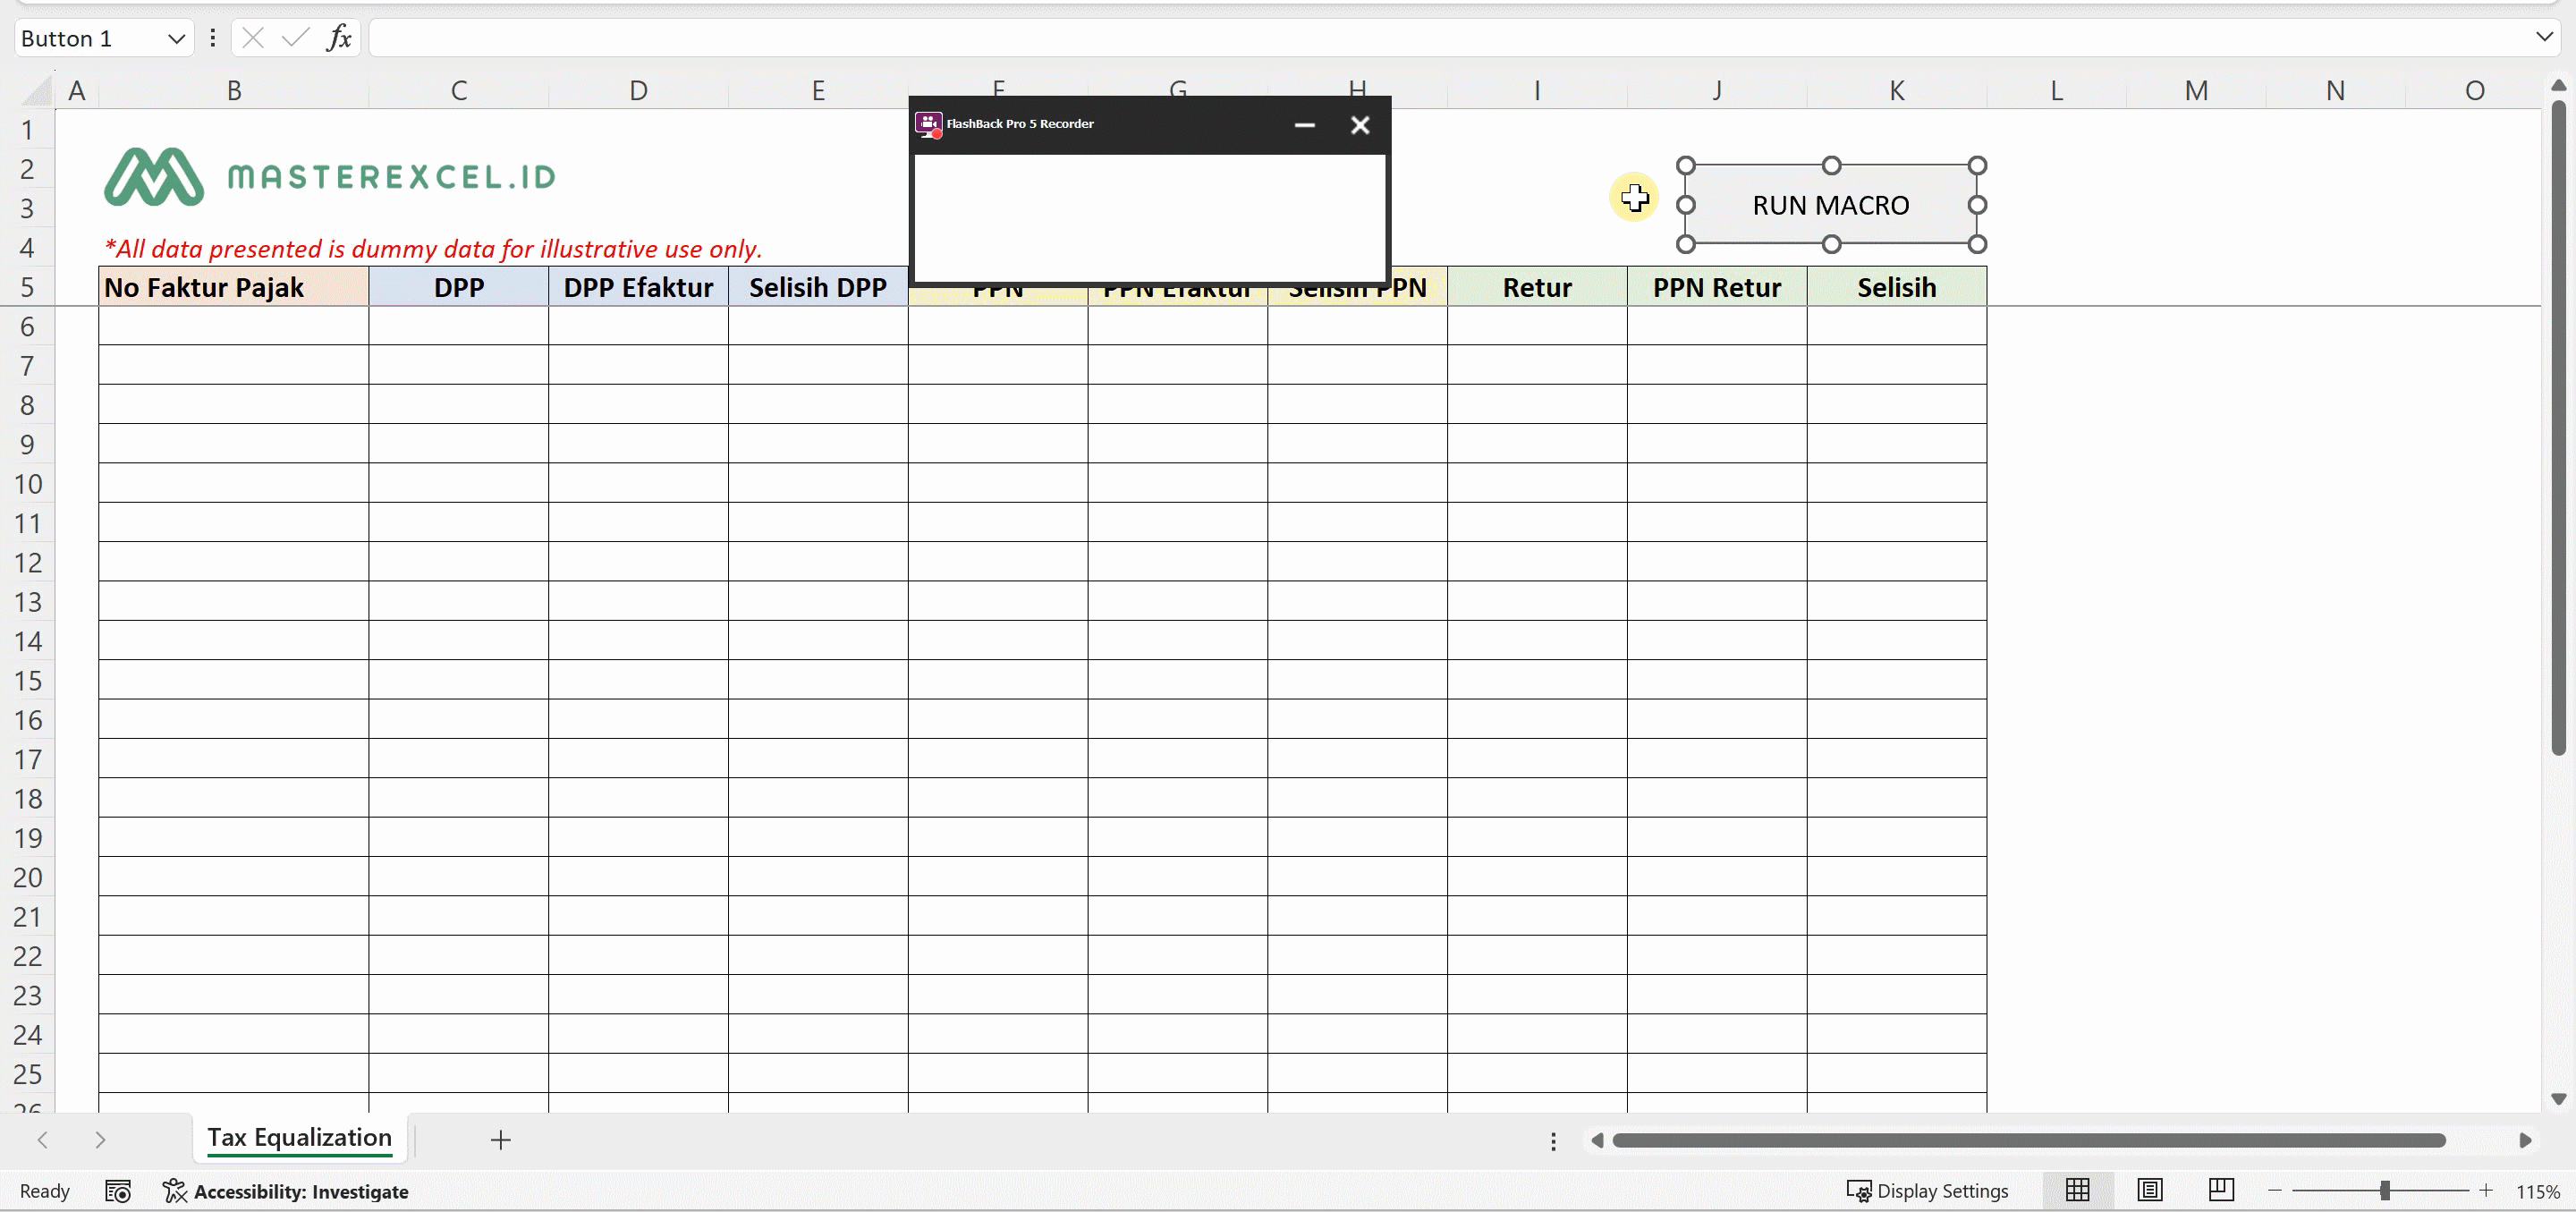Image resolution: width=2576 pixels, height=1212 pixels.
Task: Select column L header
Action: click(x=2056, y=91)
